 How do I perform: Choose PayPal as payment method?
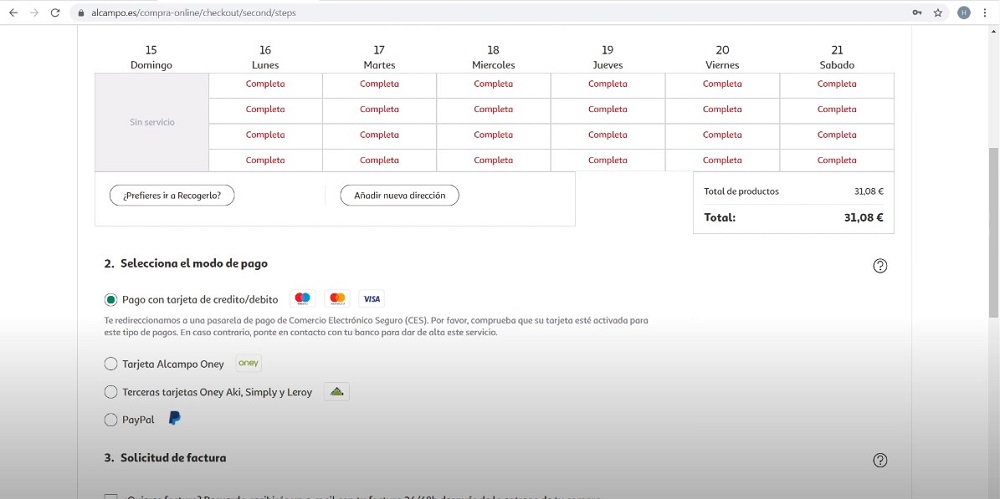(111, 420)
